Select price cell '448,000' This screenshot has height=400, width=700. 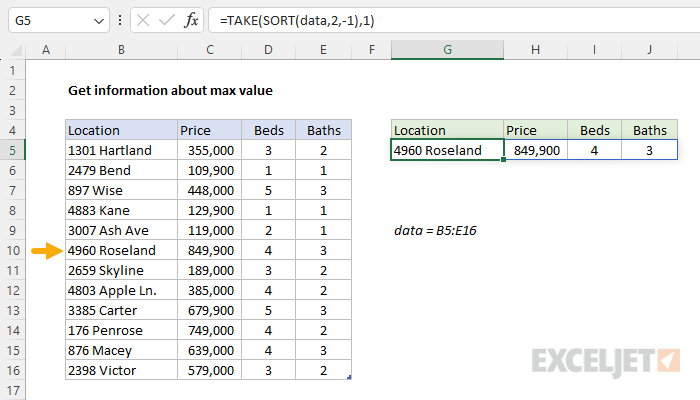click(209, 191)
